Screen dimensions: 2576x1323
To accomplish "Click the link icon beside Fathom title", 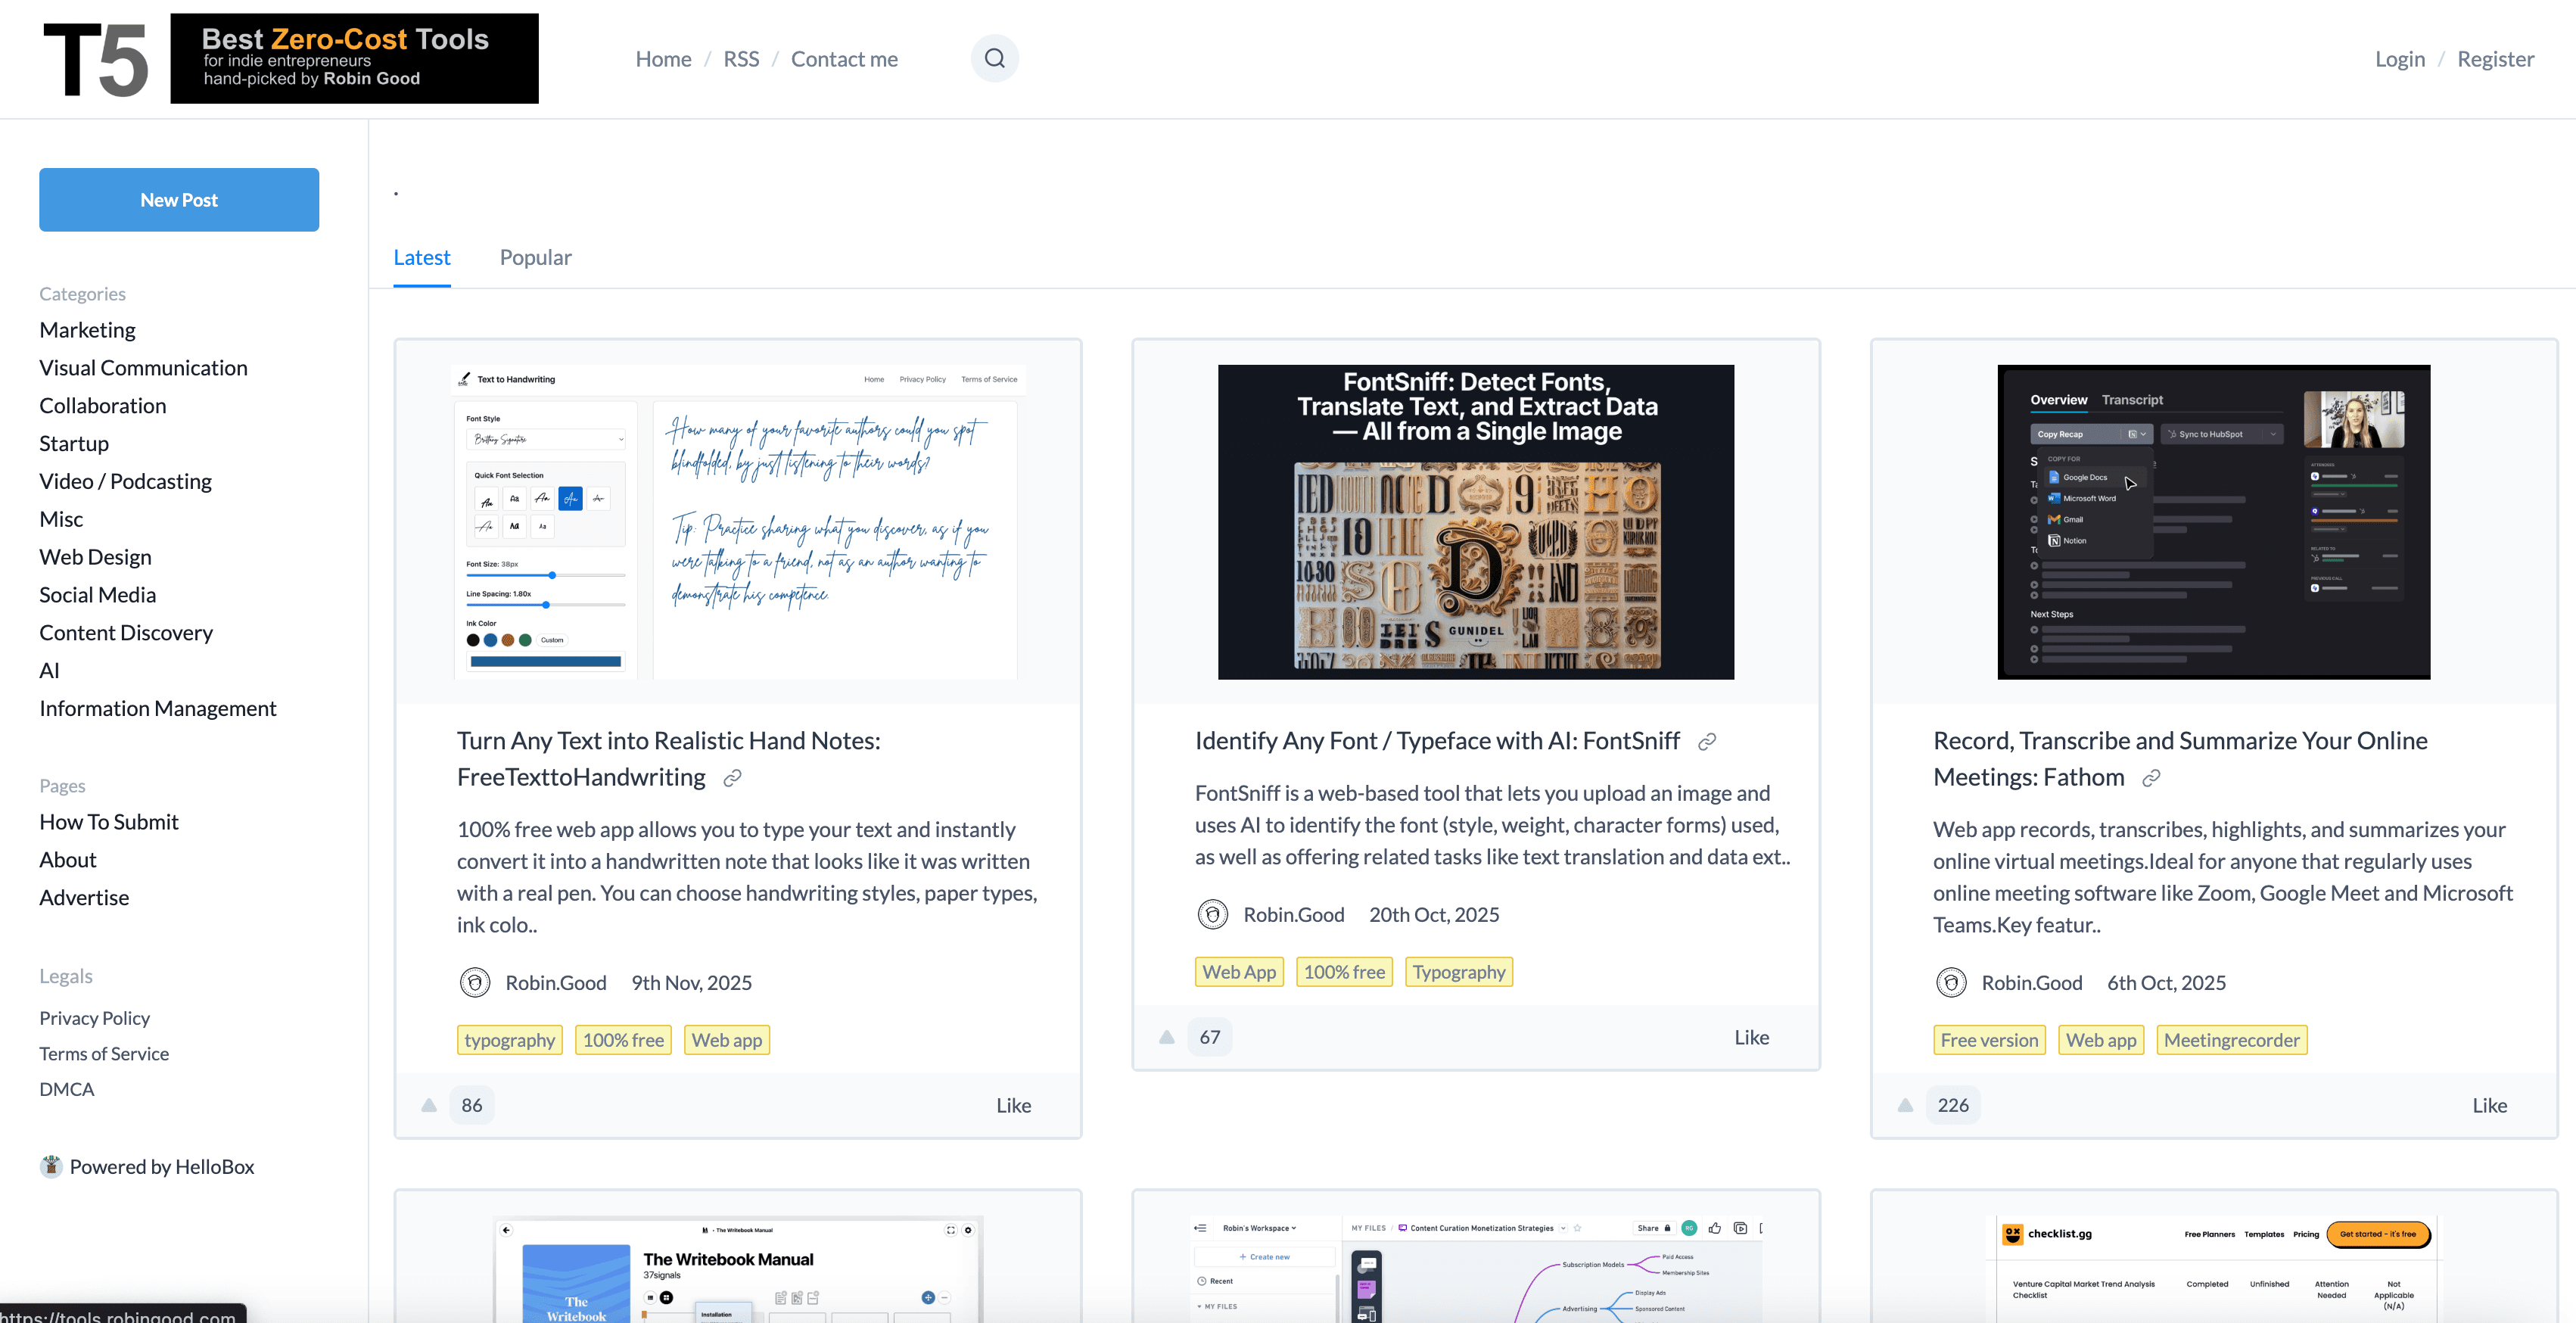I will pyautogui.click(x=2151, y=778).
